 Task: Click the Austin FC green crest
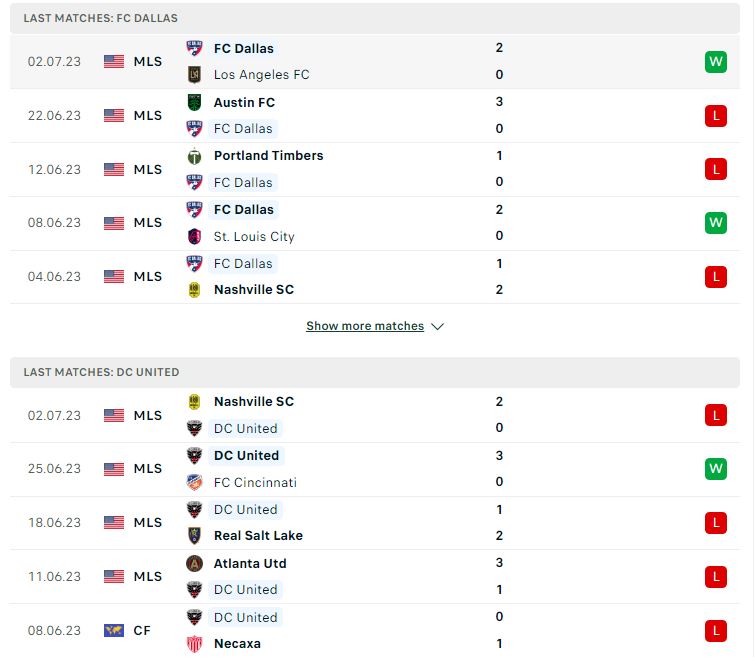(x=194, y=102)
